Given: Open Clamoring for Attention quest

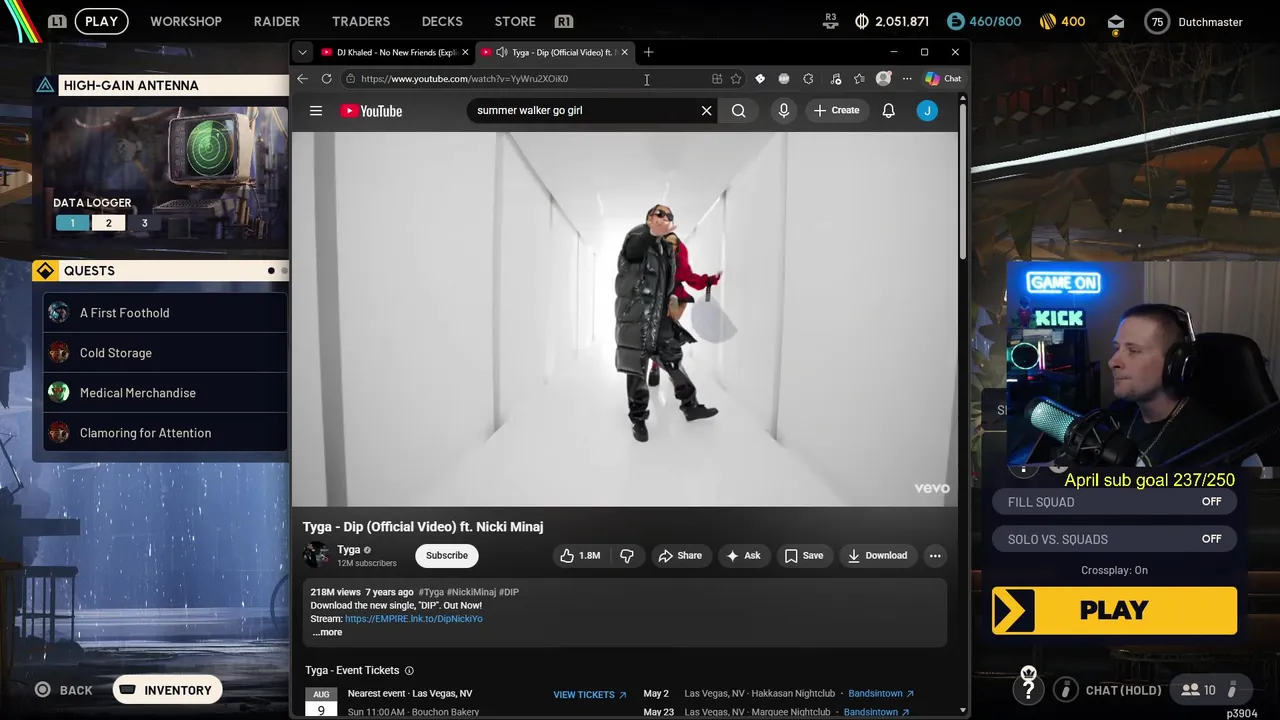Looking at the screenshot, I should pyautogui.click(x=165, y=433).
